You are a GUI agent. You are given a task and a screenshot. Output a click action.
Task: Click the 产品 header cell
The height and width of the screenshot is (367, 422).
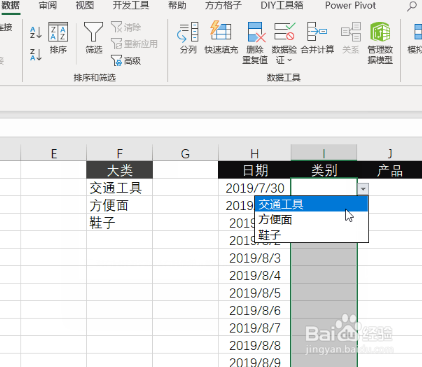(x=390, y=170)
